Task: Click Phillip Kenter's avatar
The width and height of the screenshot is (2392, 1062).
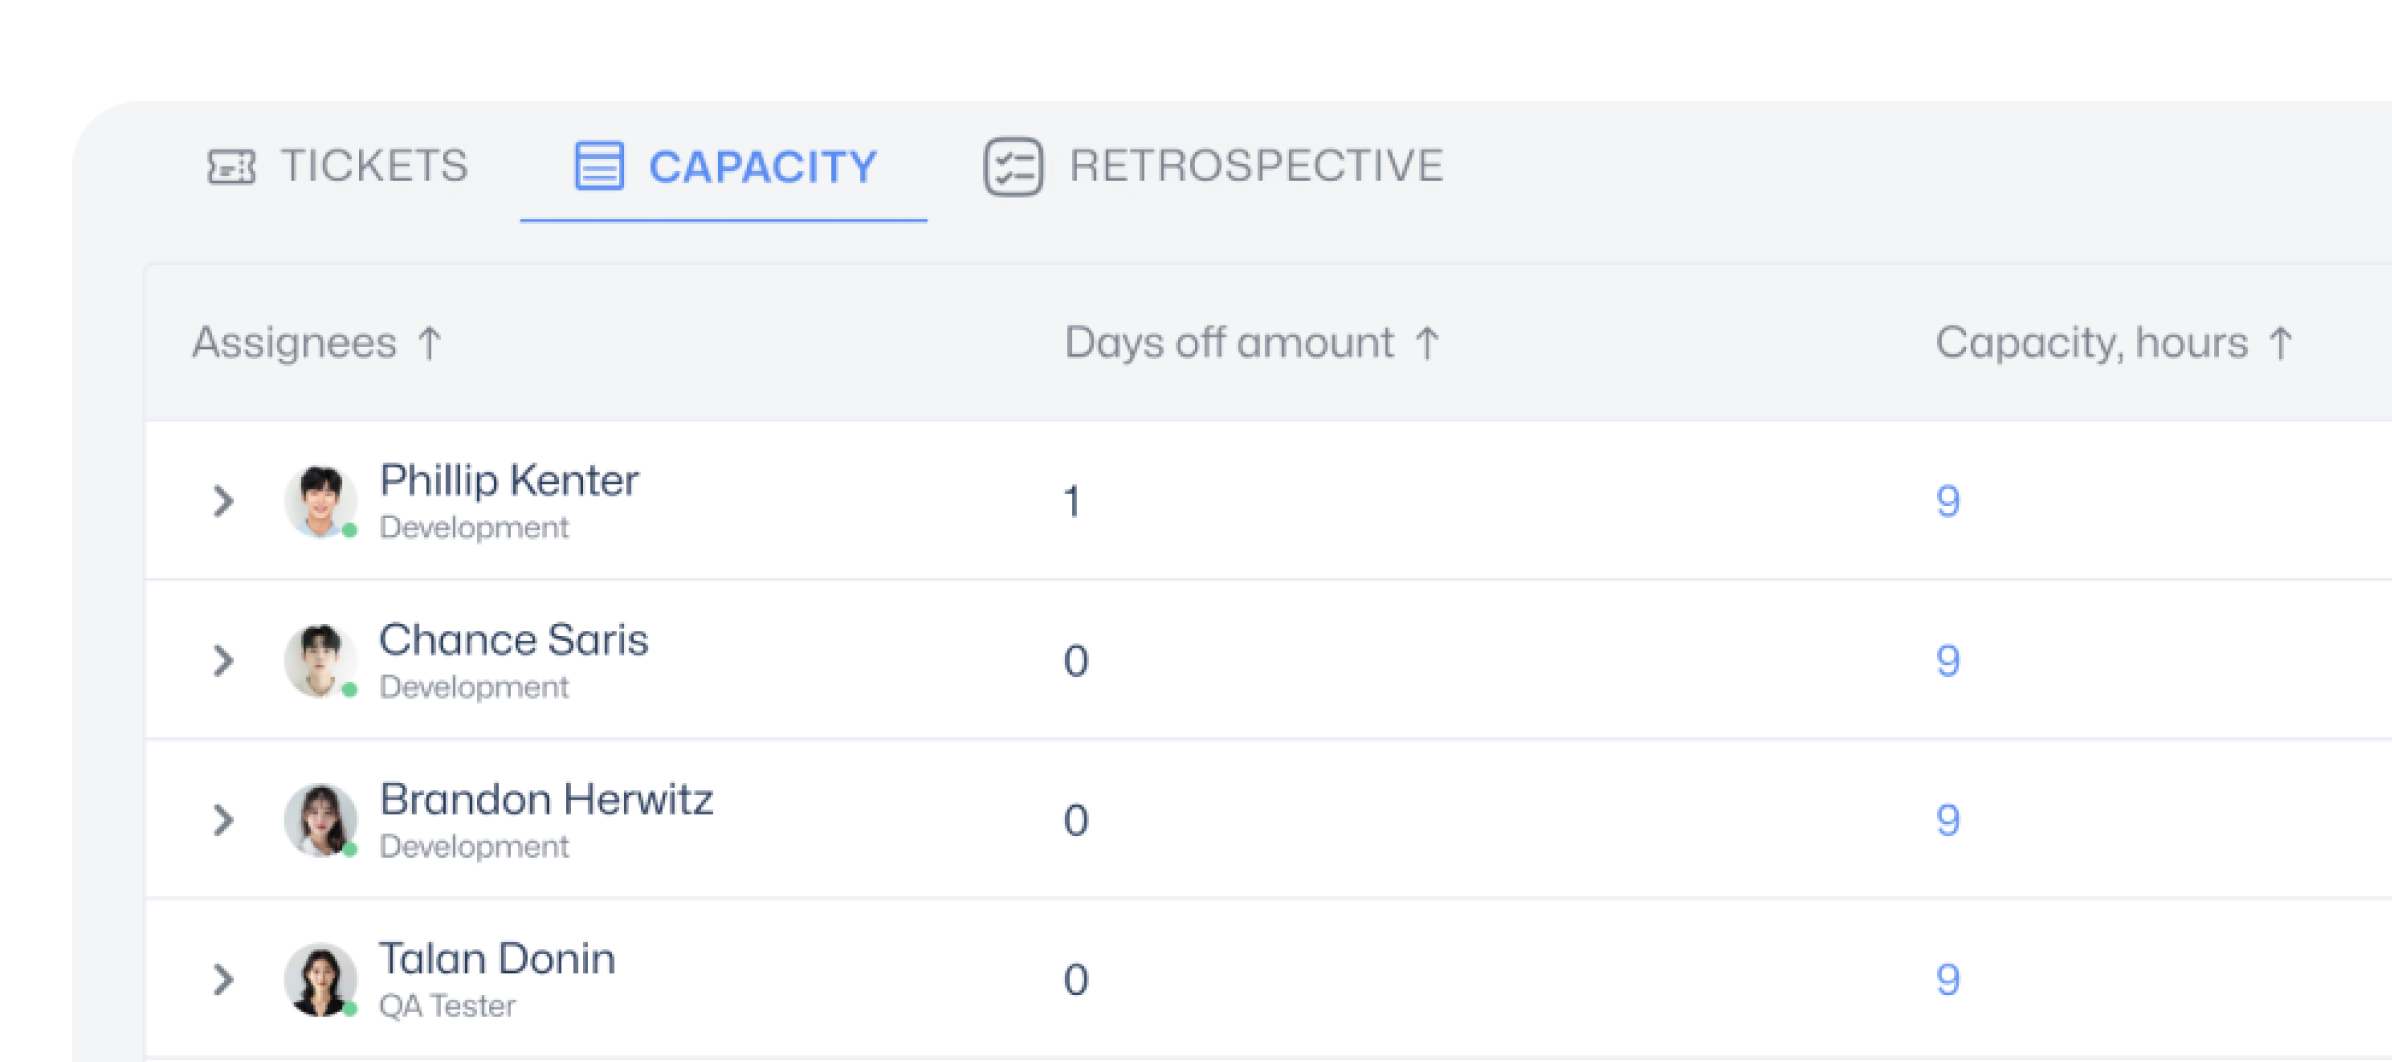Action: (321, 501)
